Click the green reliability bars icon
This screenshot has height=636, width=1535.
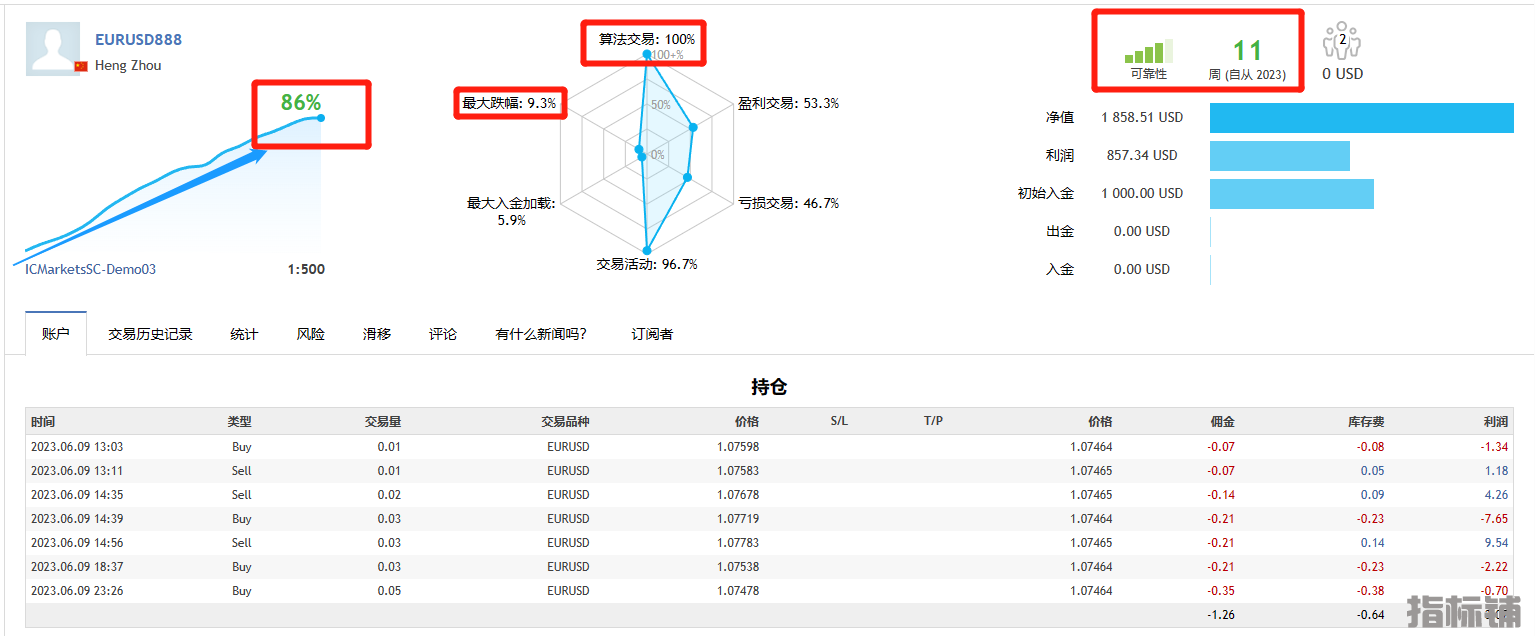click(x=1148, y=52)
